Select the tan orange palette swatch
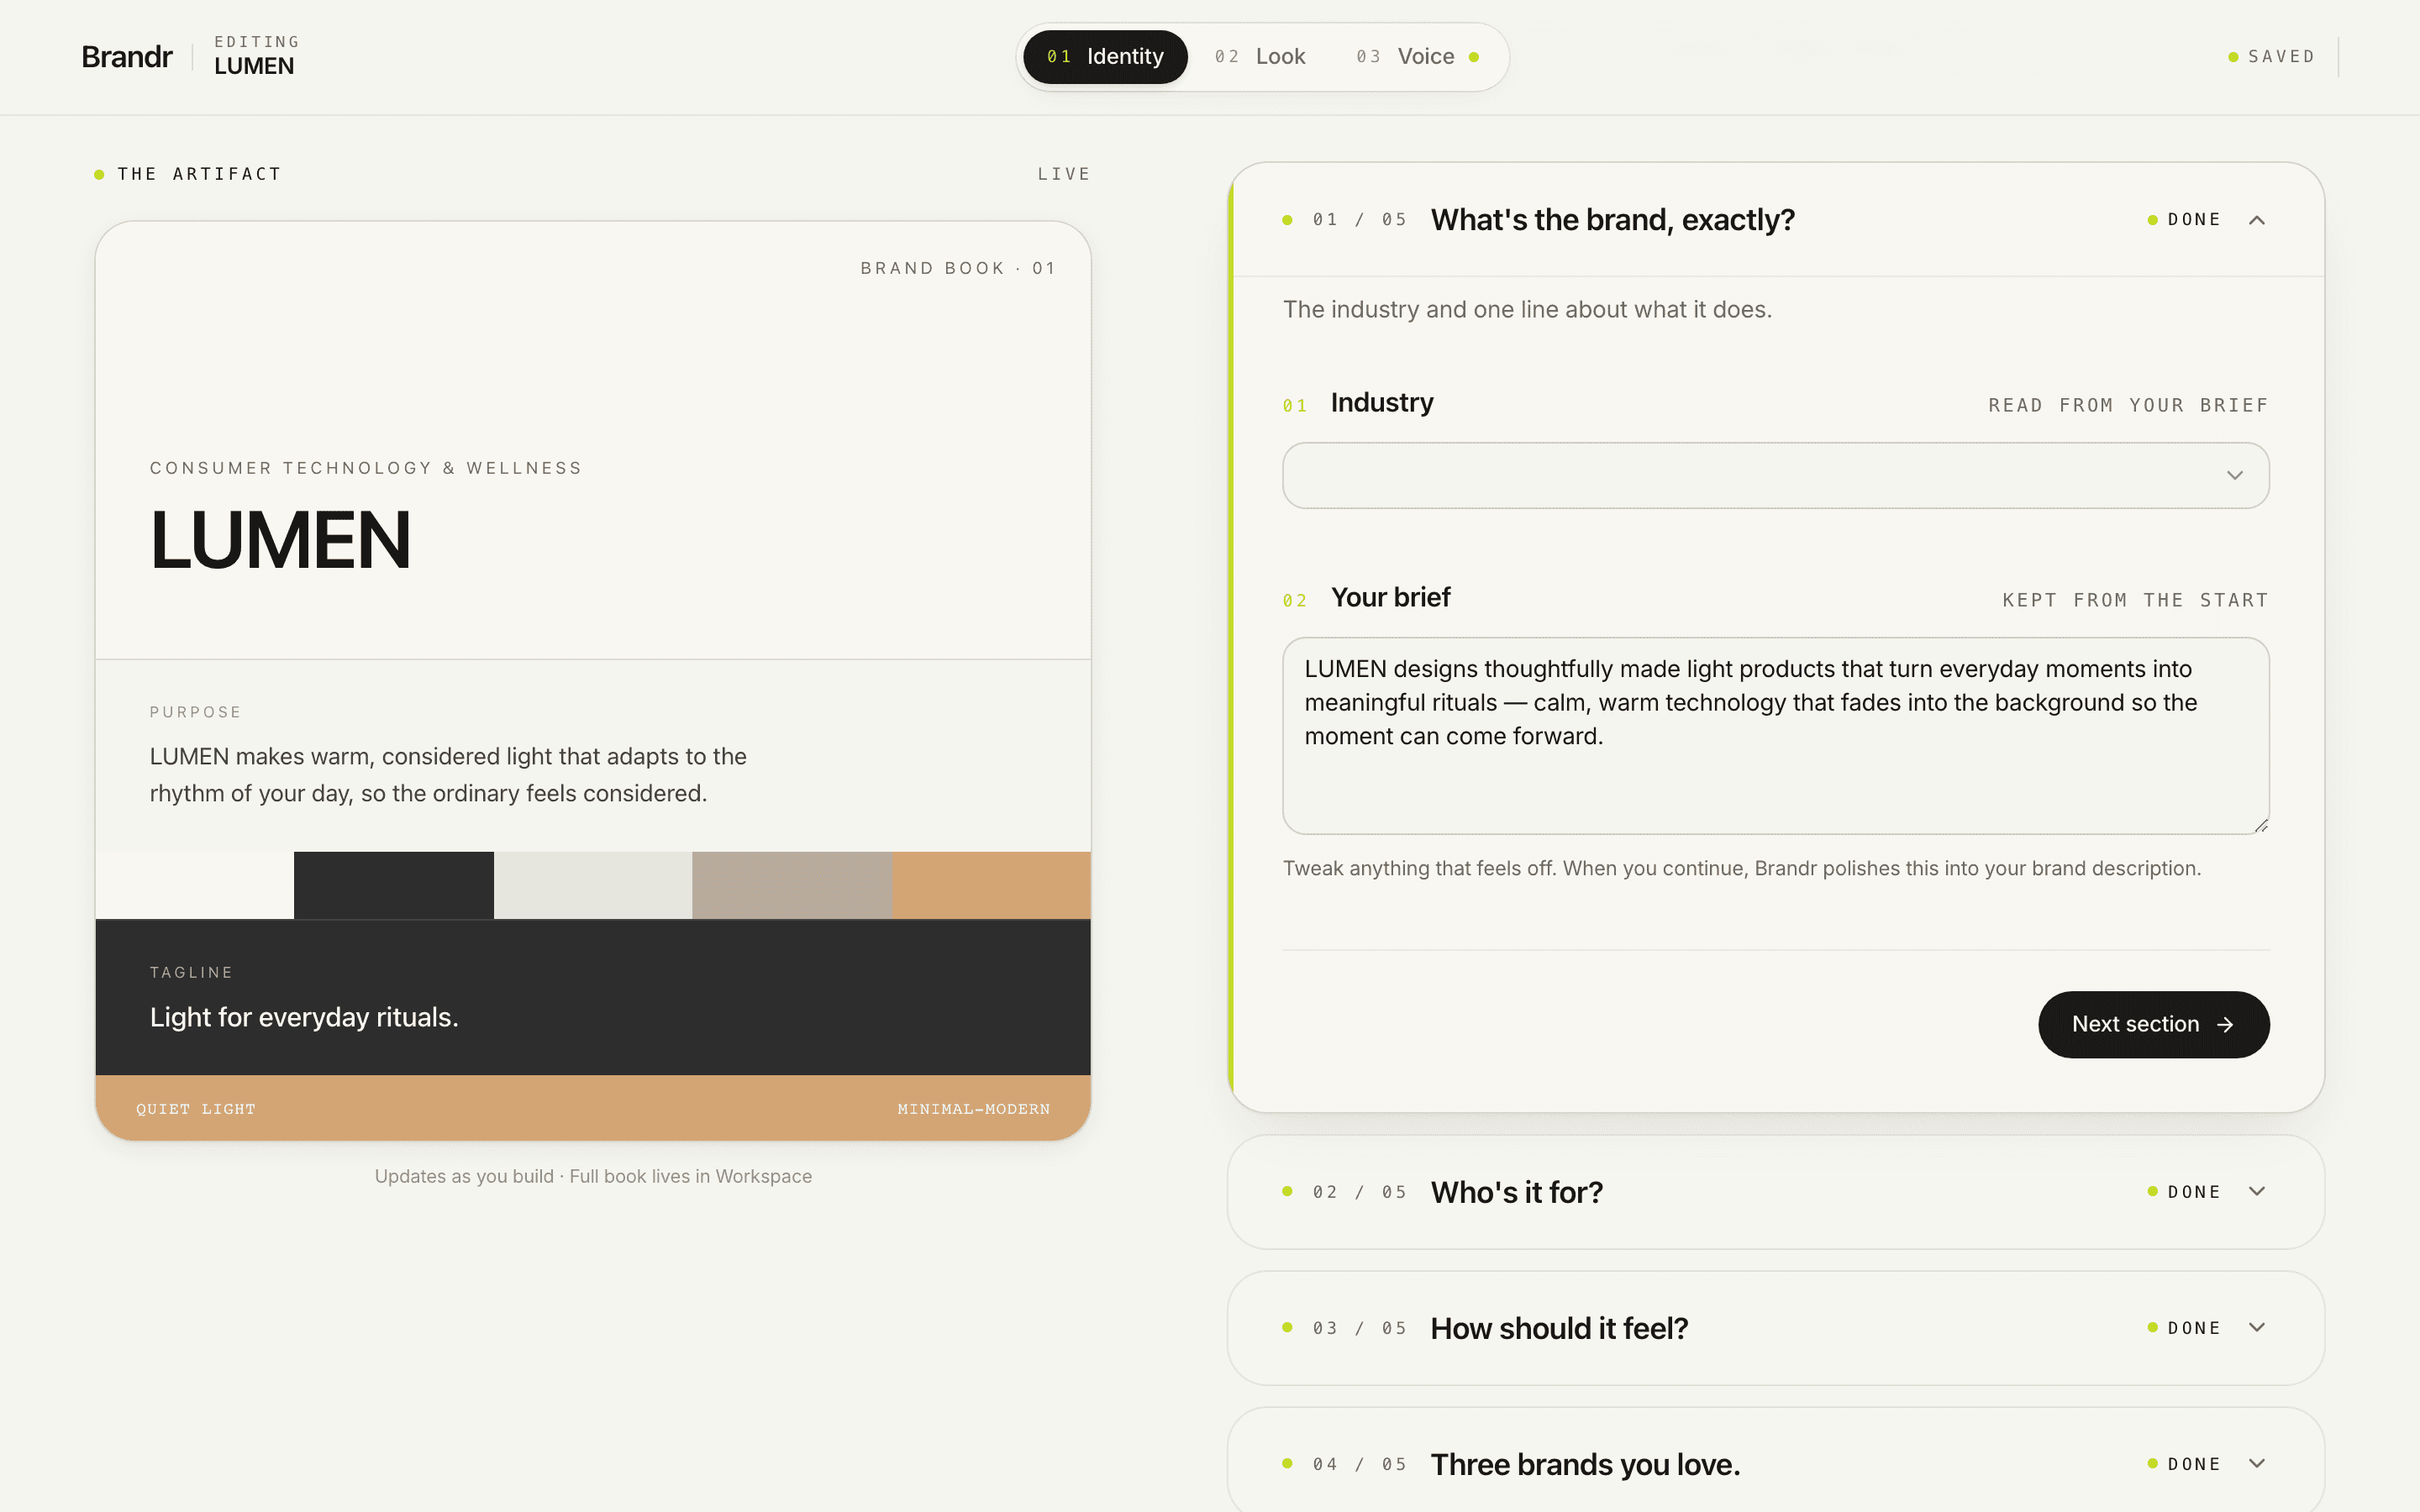Viewport: 2420px width, 1512px height. point(991,885)
